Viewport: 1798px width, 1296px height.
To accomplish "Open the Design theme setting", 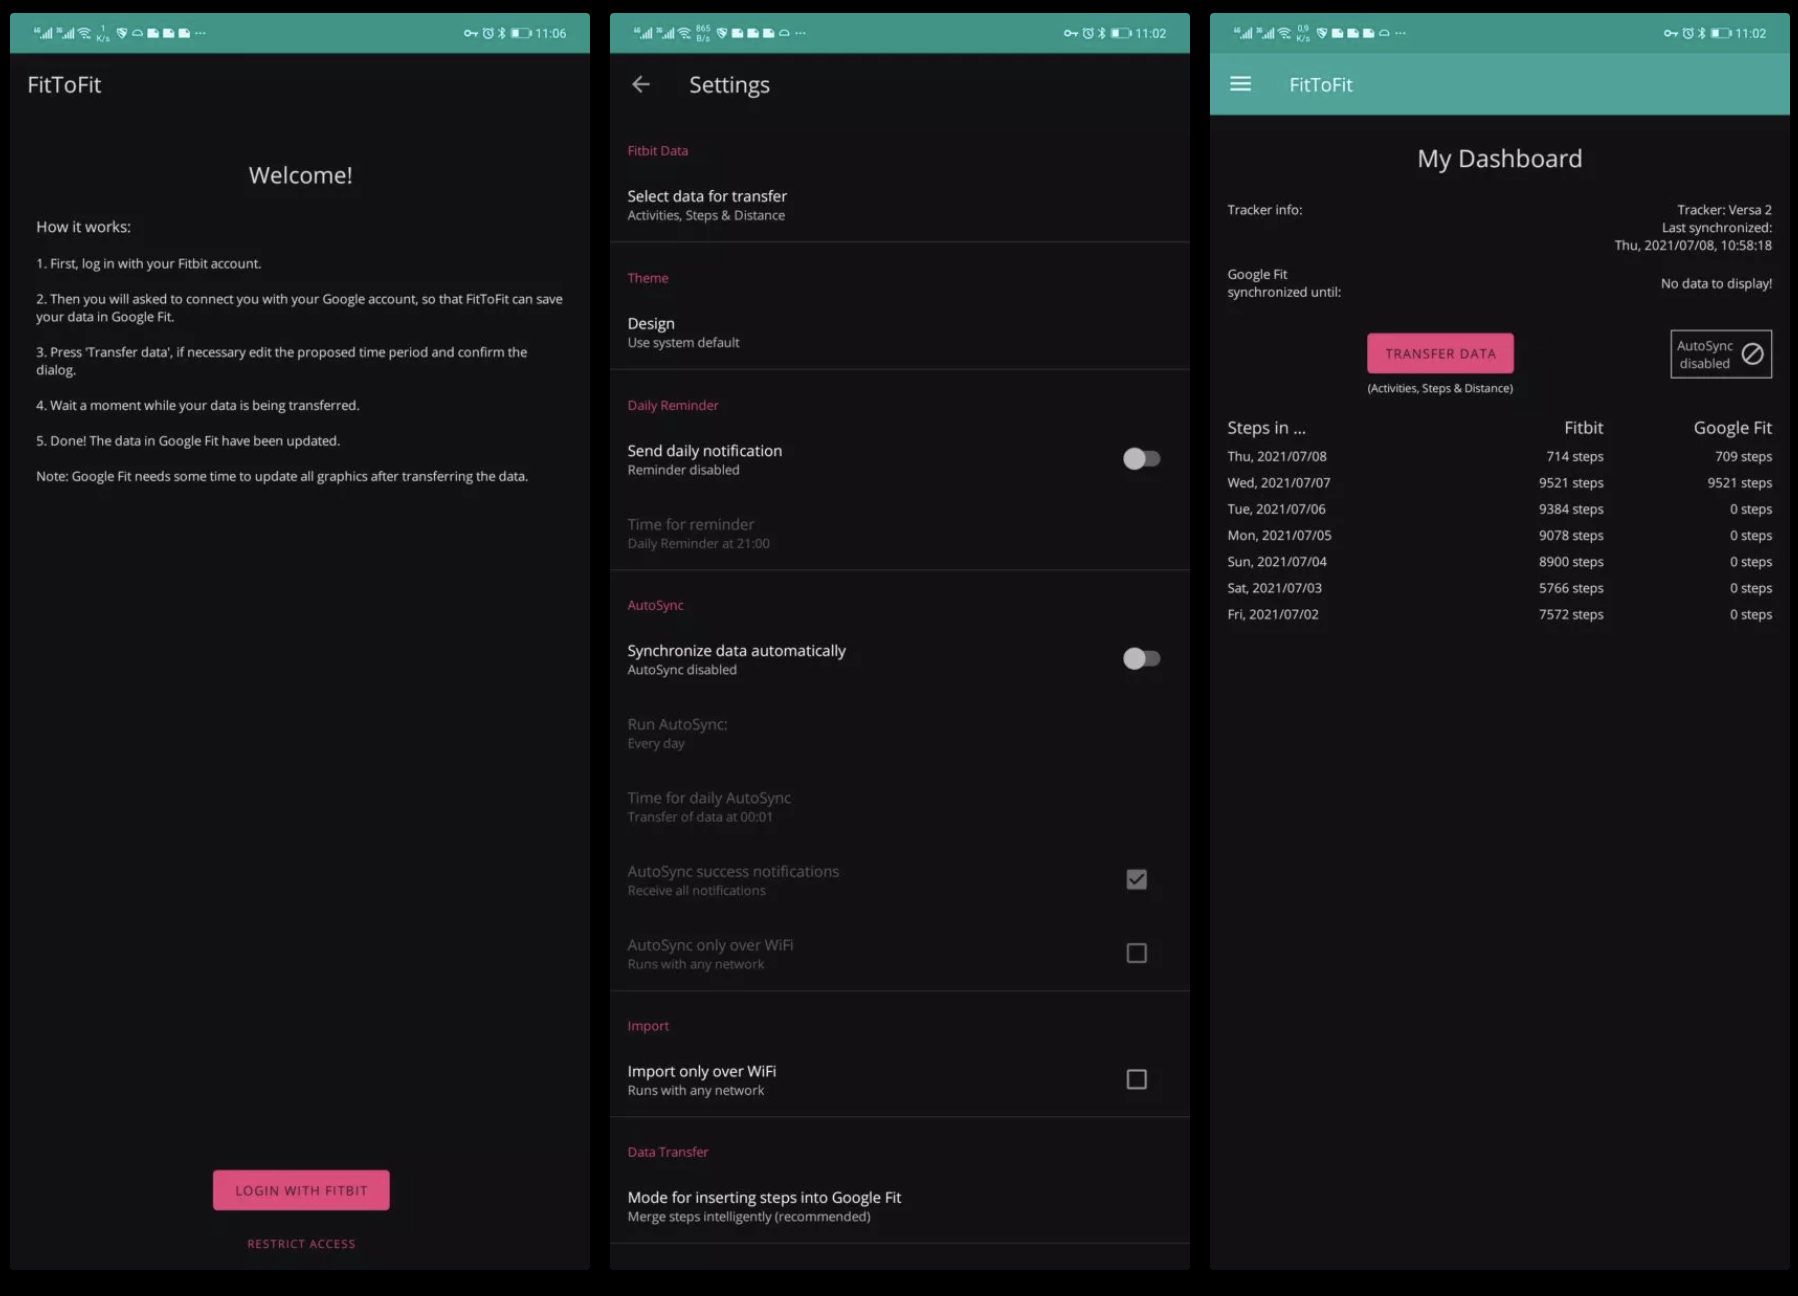I will [683, 332].
